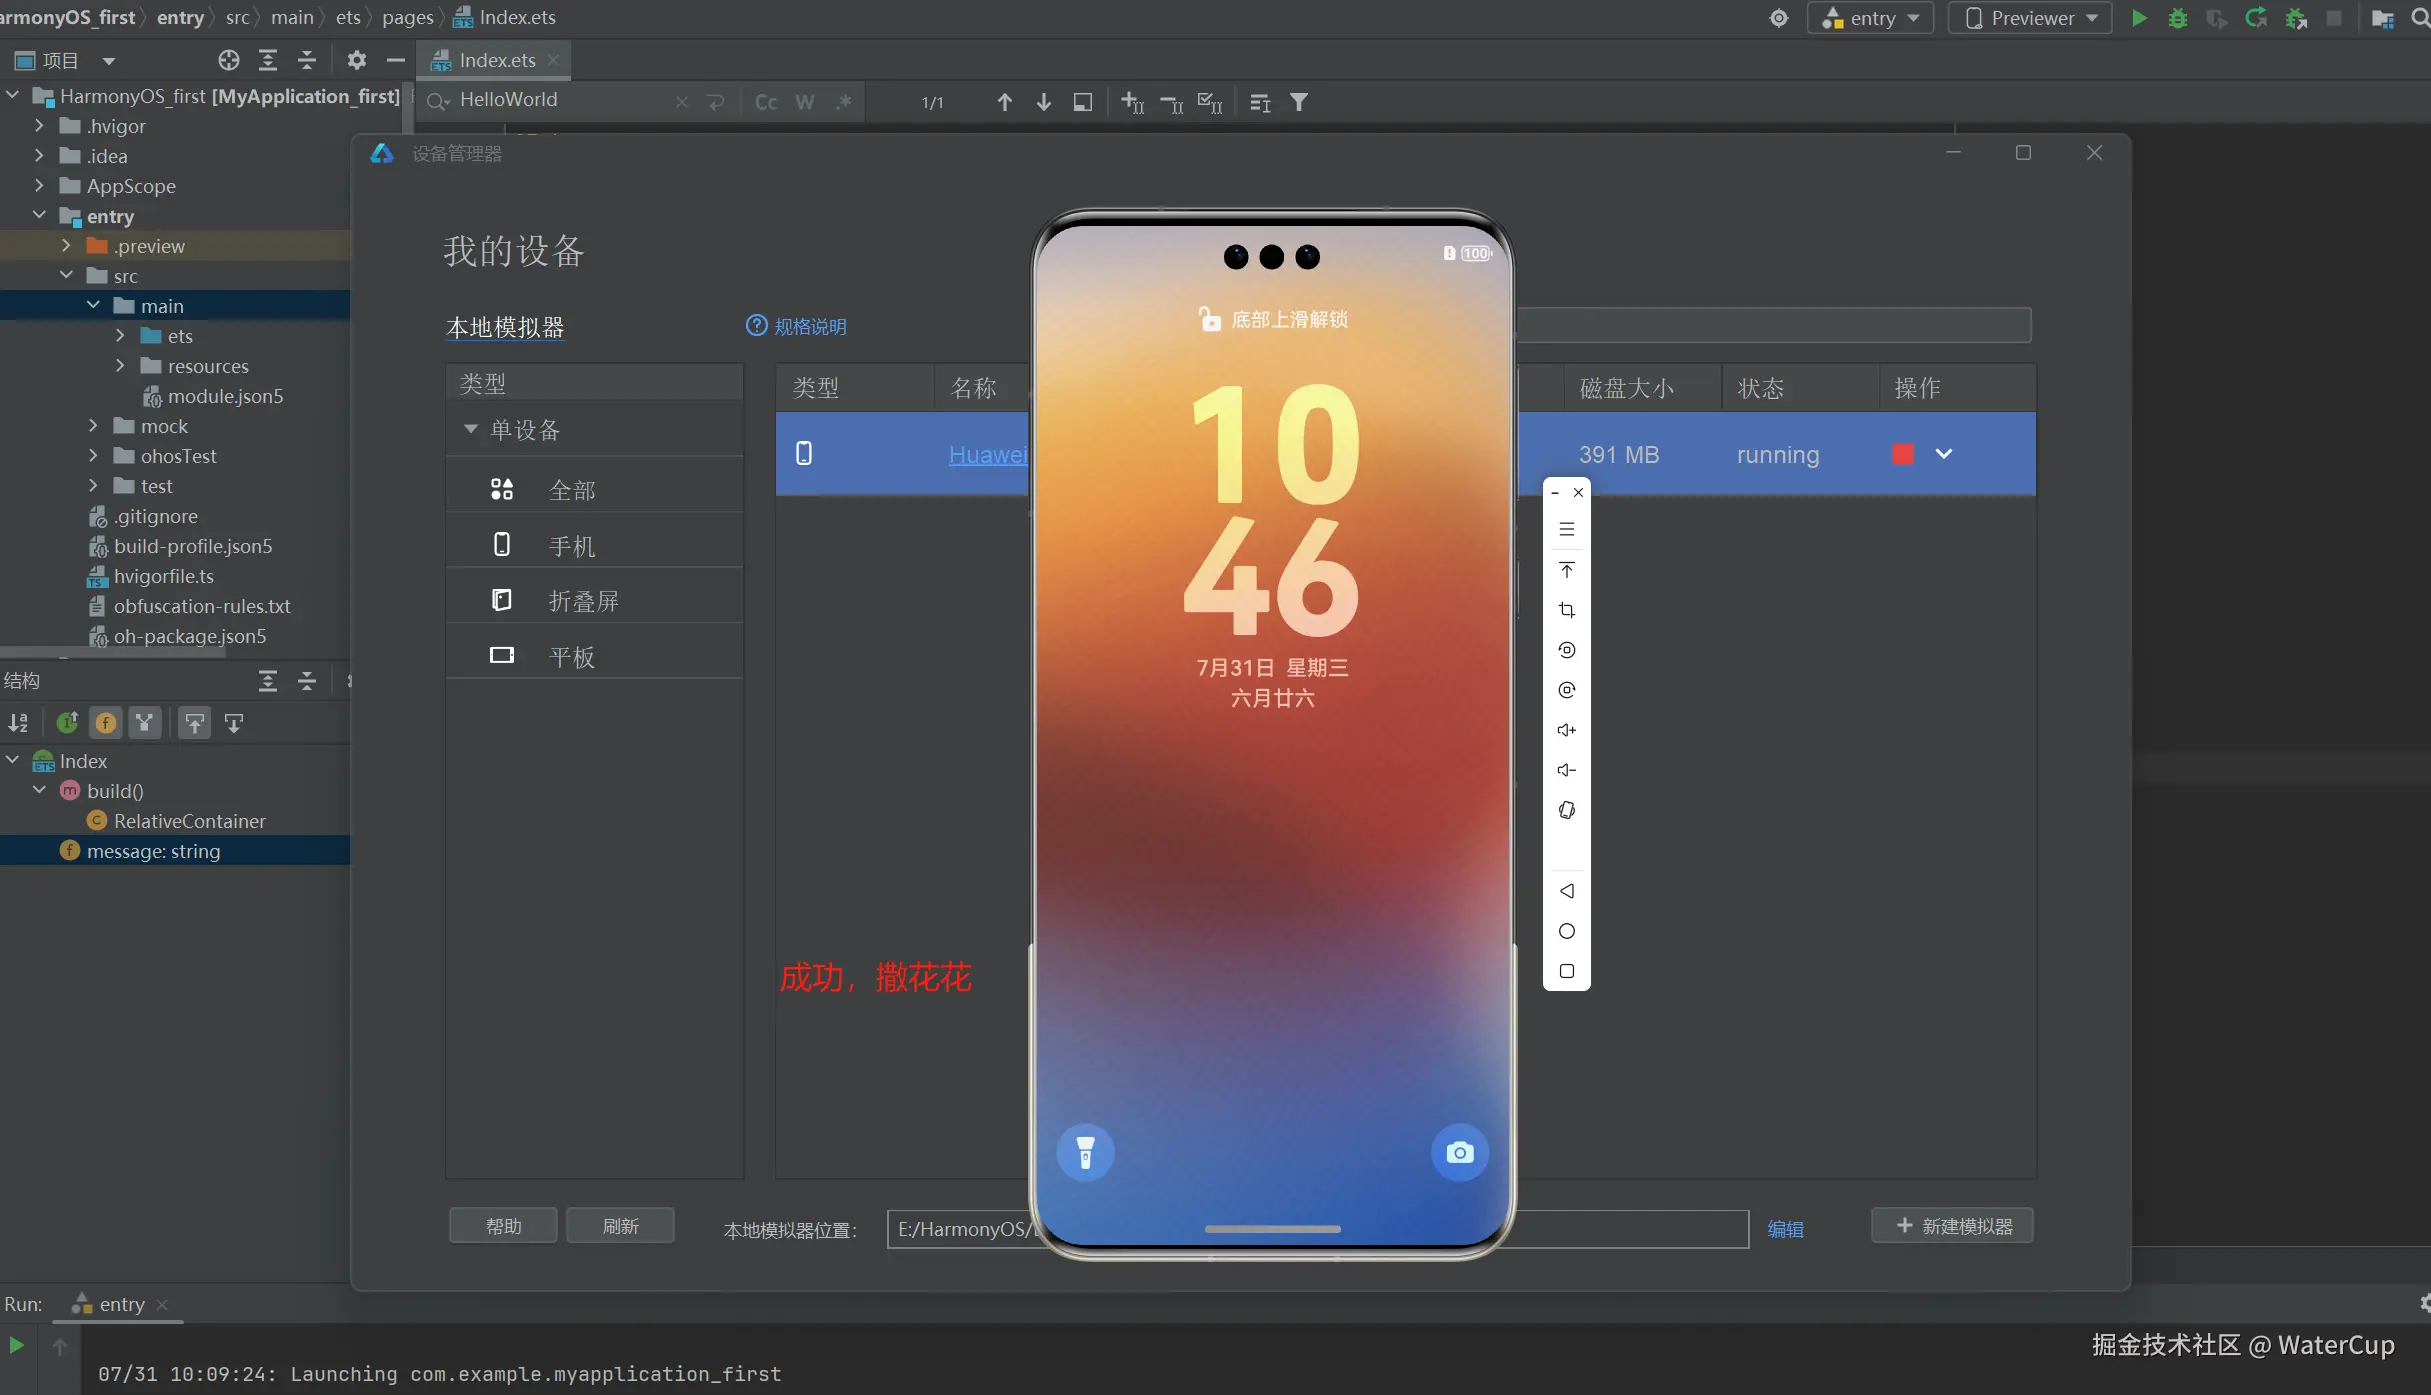The height and width of the screenshot is (1395, 2431).
Task: Open the actions dropdown arrow for running device
Action: [1944, 454]
